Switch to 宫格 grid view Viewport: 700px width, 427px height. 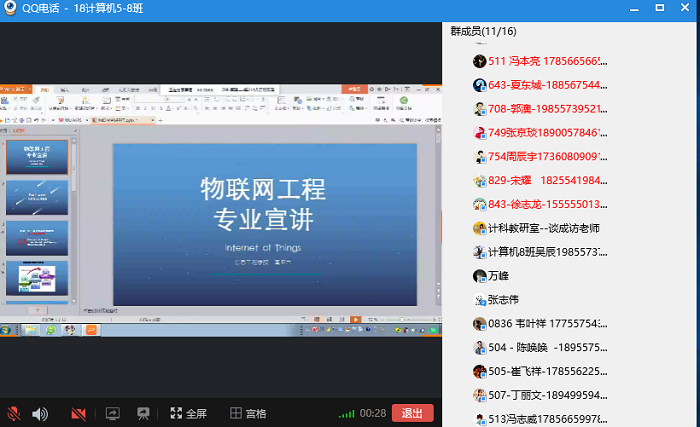[x=248, y=413]
